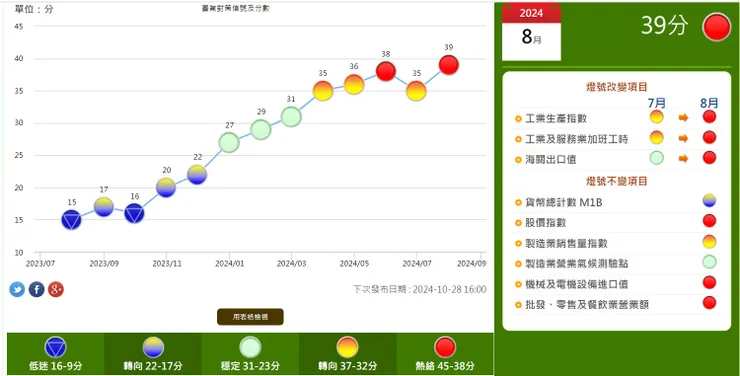The width and height of the screenshot is (740, 376).
Task: Click the 燈號改變項目 heading
Action: coord(616,87)
